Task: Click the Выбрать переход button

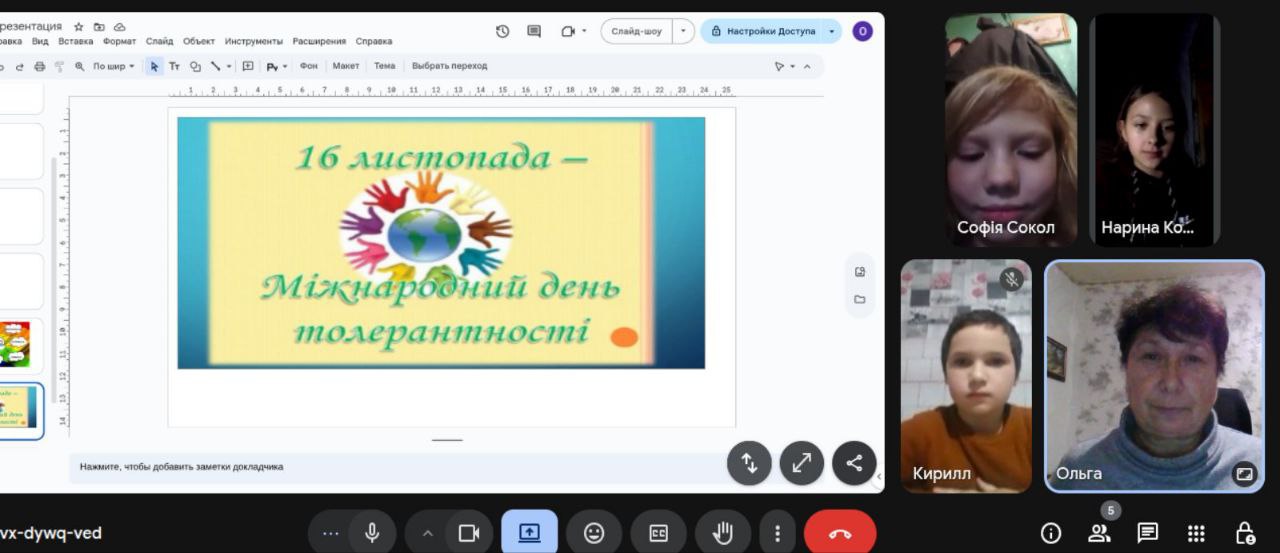Action: [449, 66]
